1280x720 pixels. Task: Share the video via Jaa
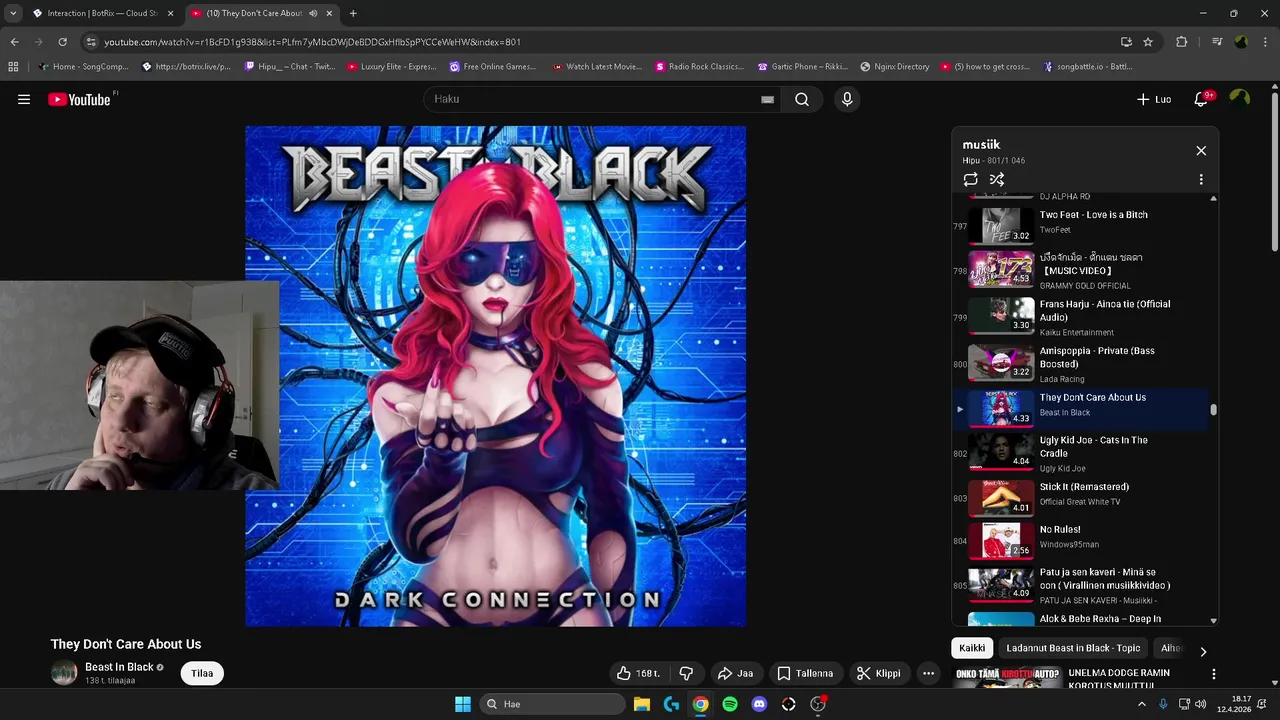[737, 673]
